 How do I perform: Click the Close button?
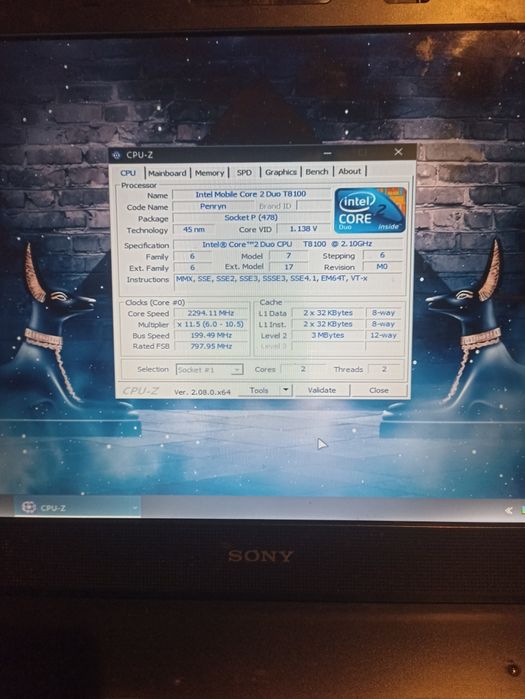click(x=379, y=390)
